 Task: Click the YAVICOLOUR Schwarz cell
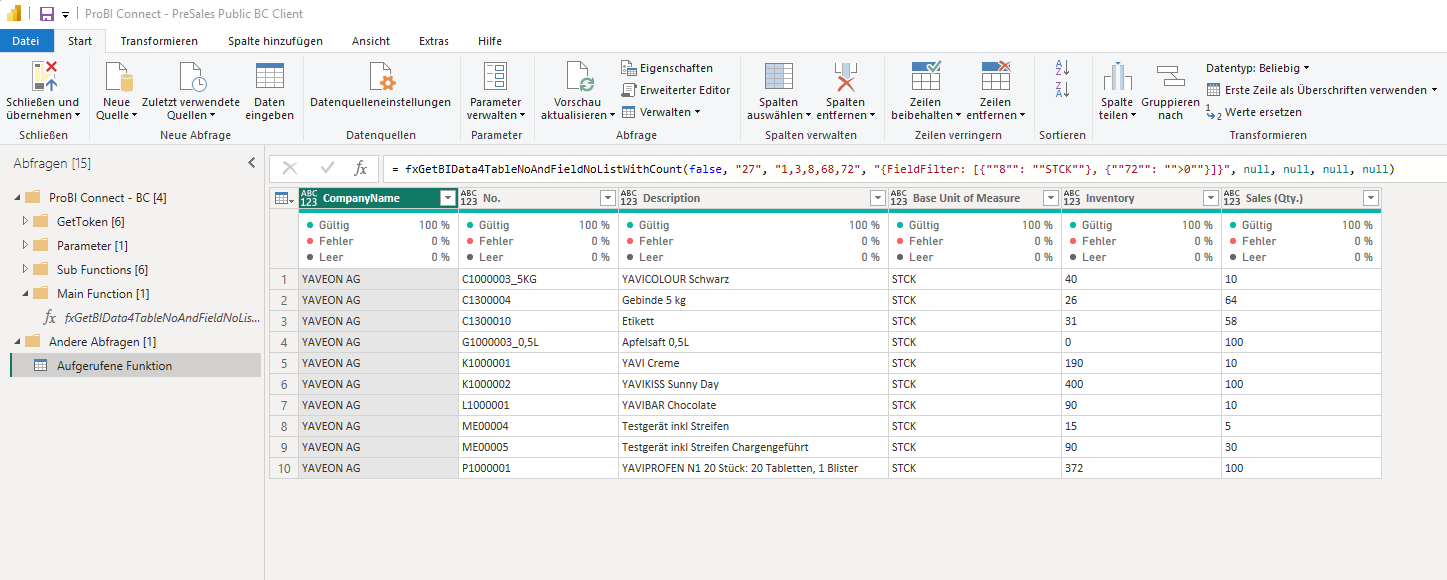click(x=753, y=279)
